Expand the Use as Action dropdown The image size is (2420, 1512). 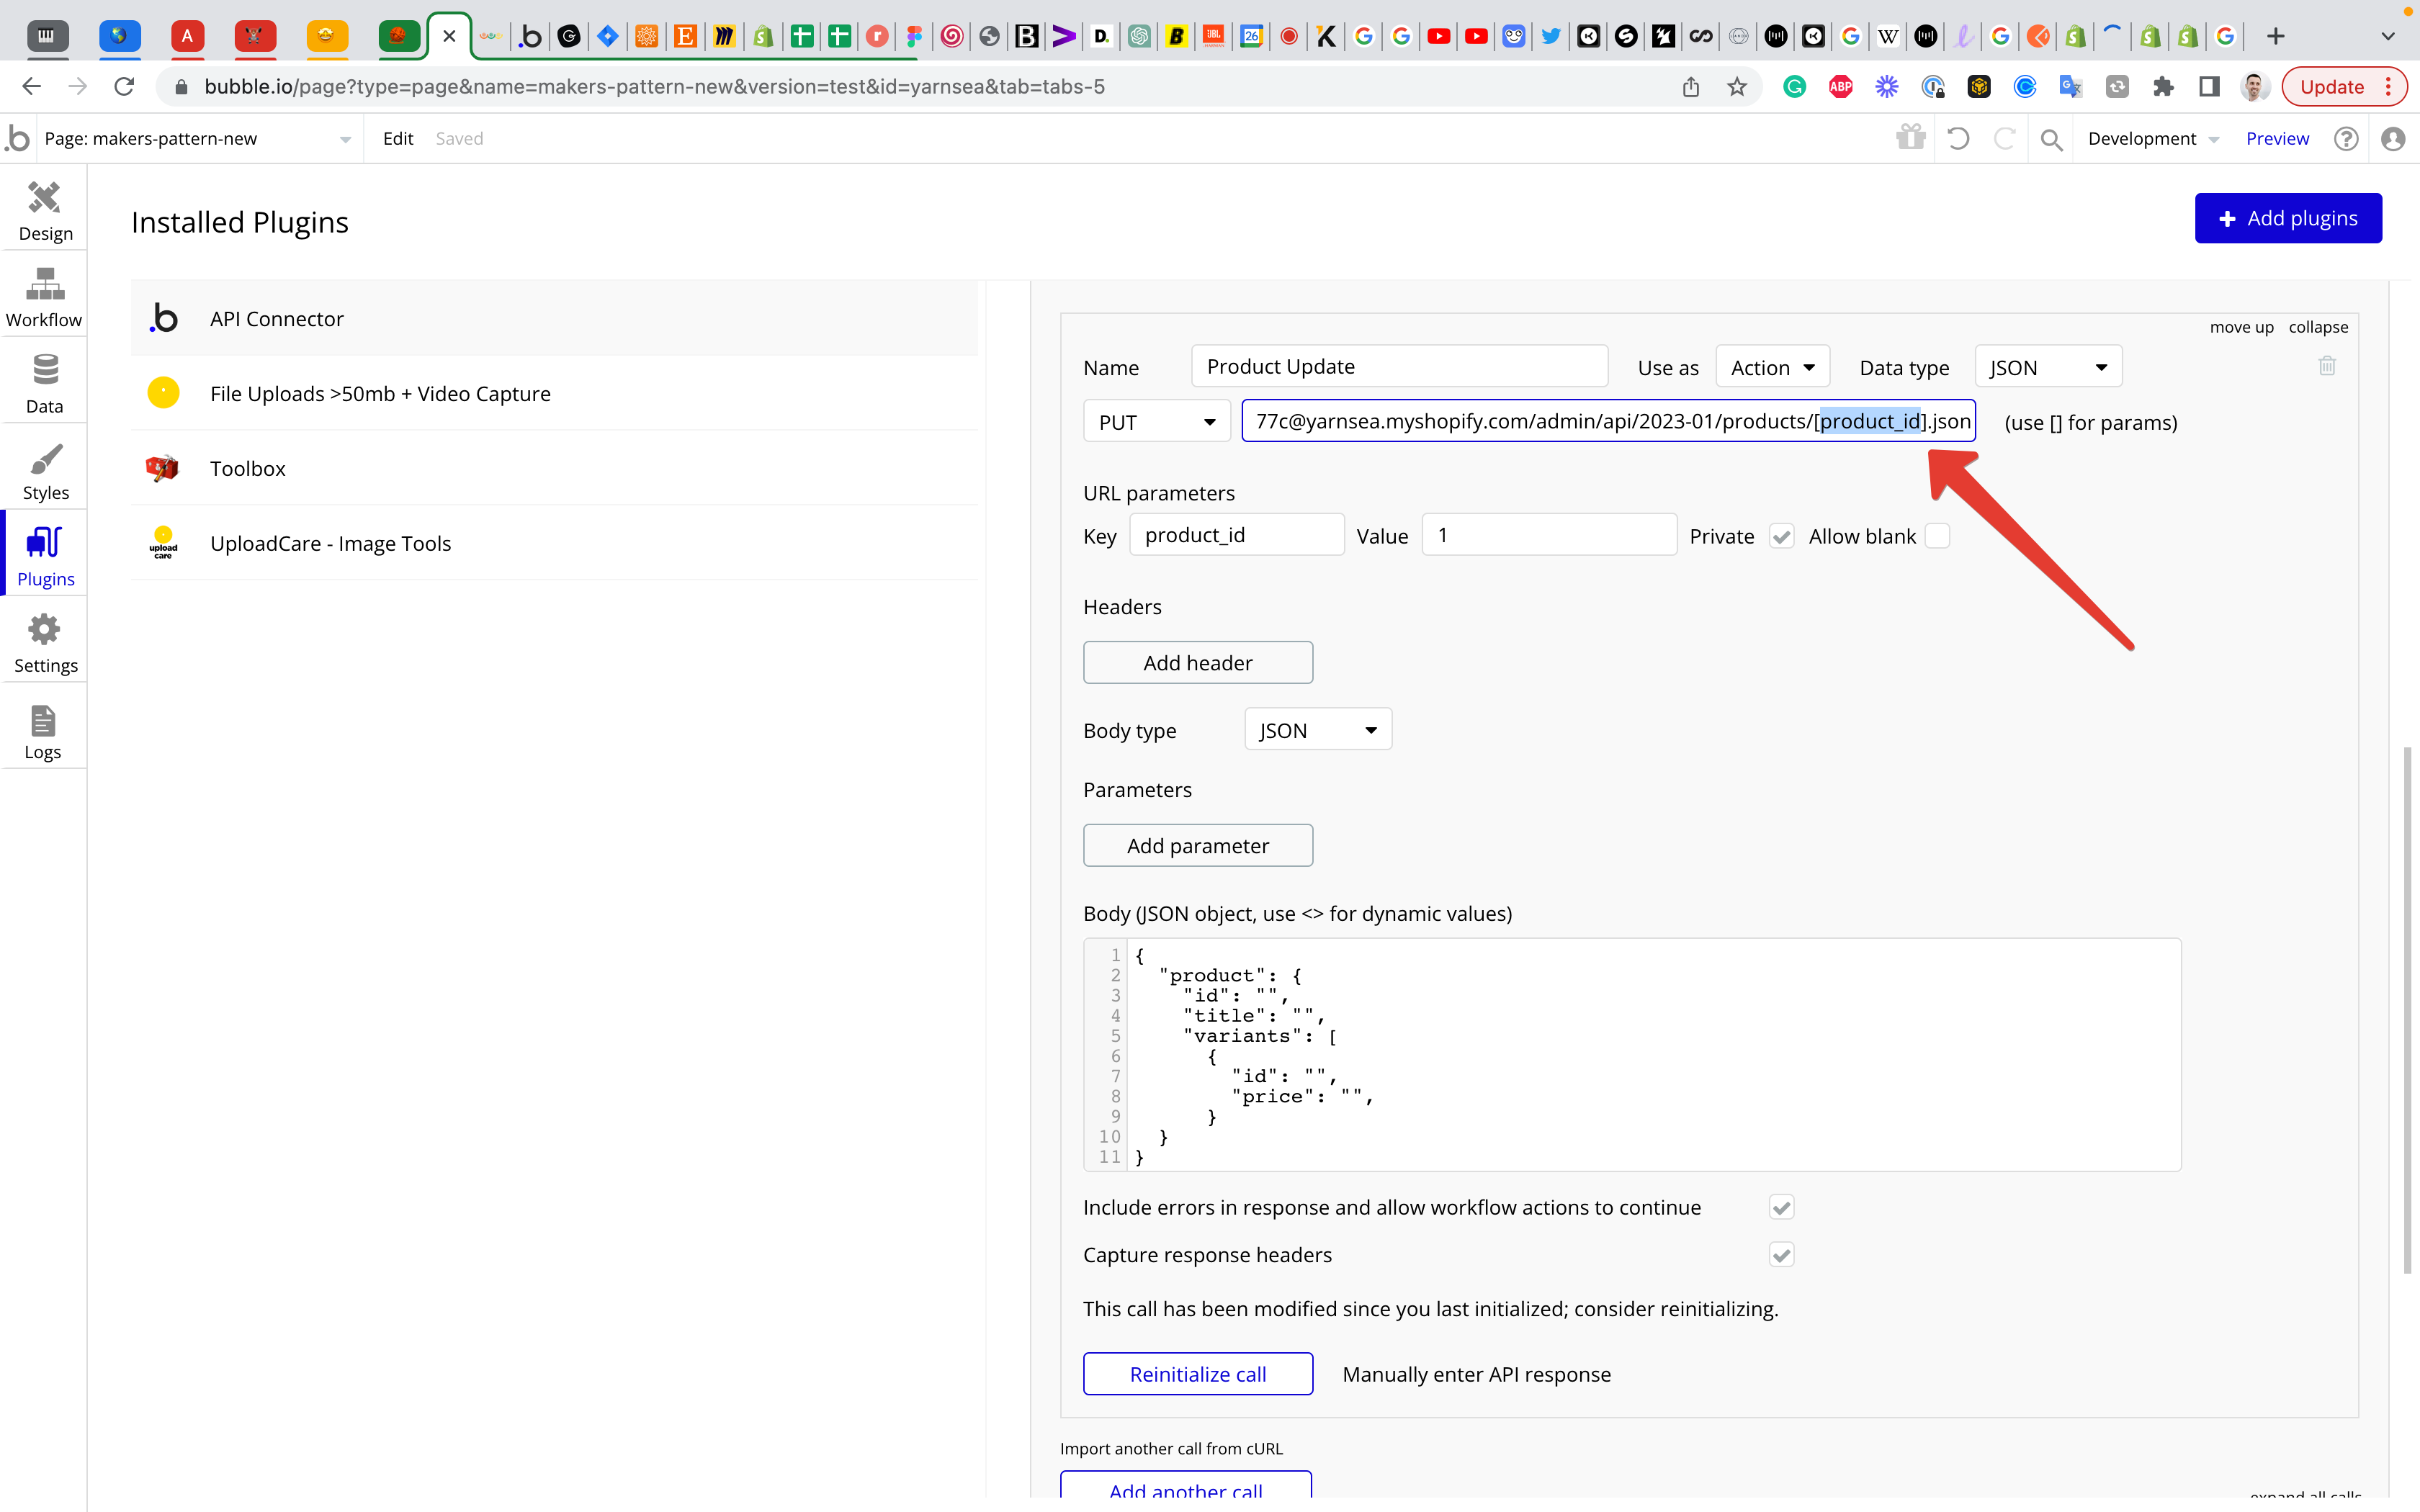click(1772, 367)
